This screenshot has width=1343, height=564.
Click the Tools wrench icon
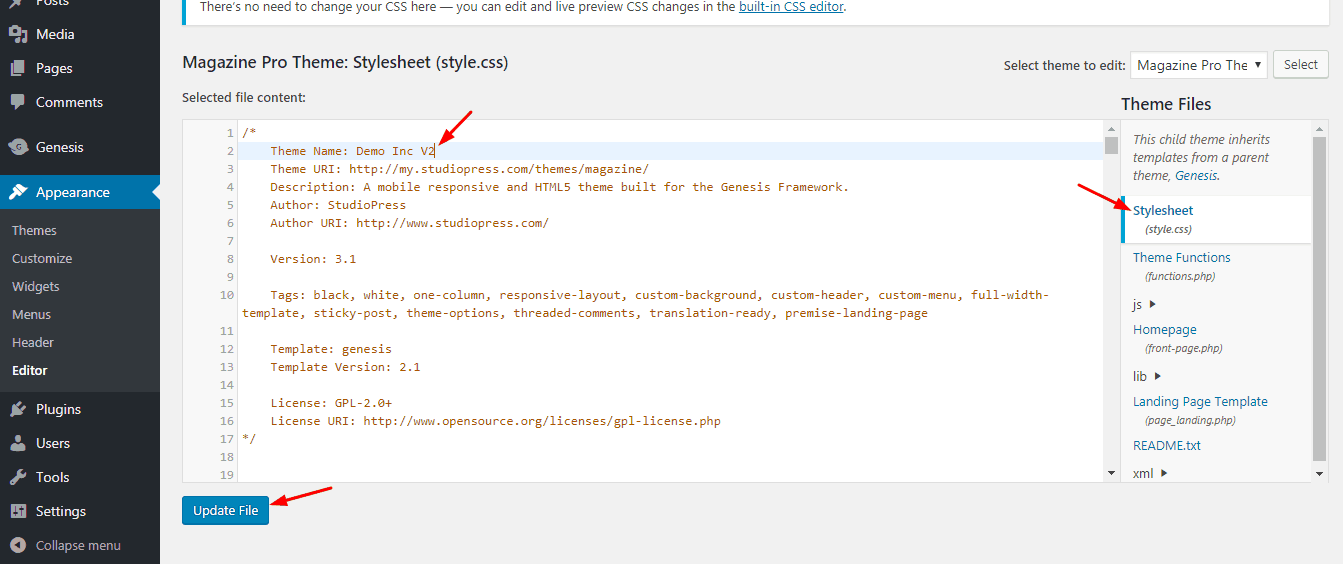pos(18,477)
